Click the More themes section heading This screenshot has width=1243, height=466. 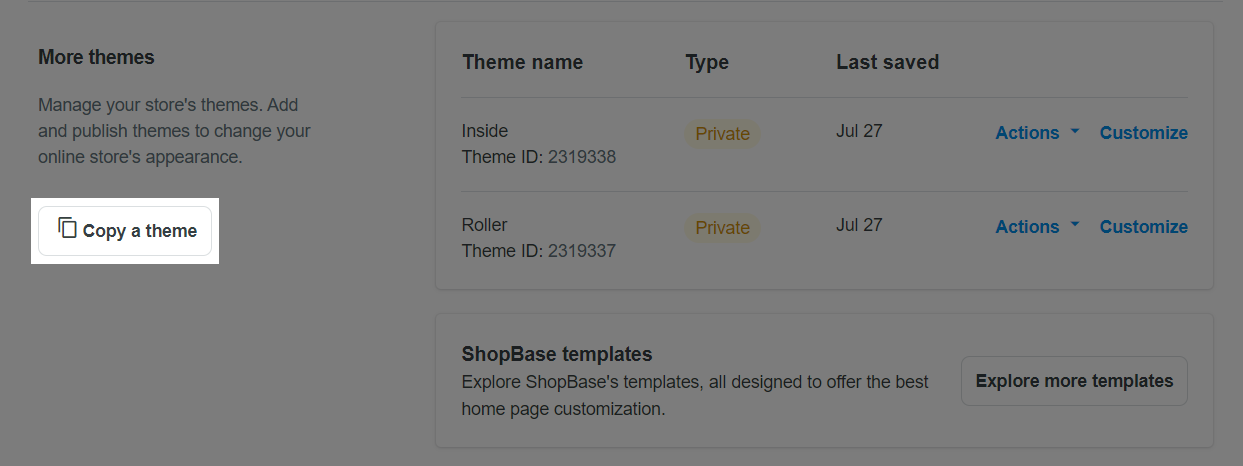coord(96,57)
